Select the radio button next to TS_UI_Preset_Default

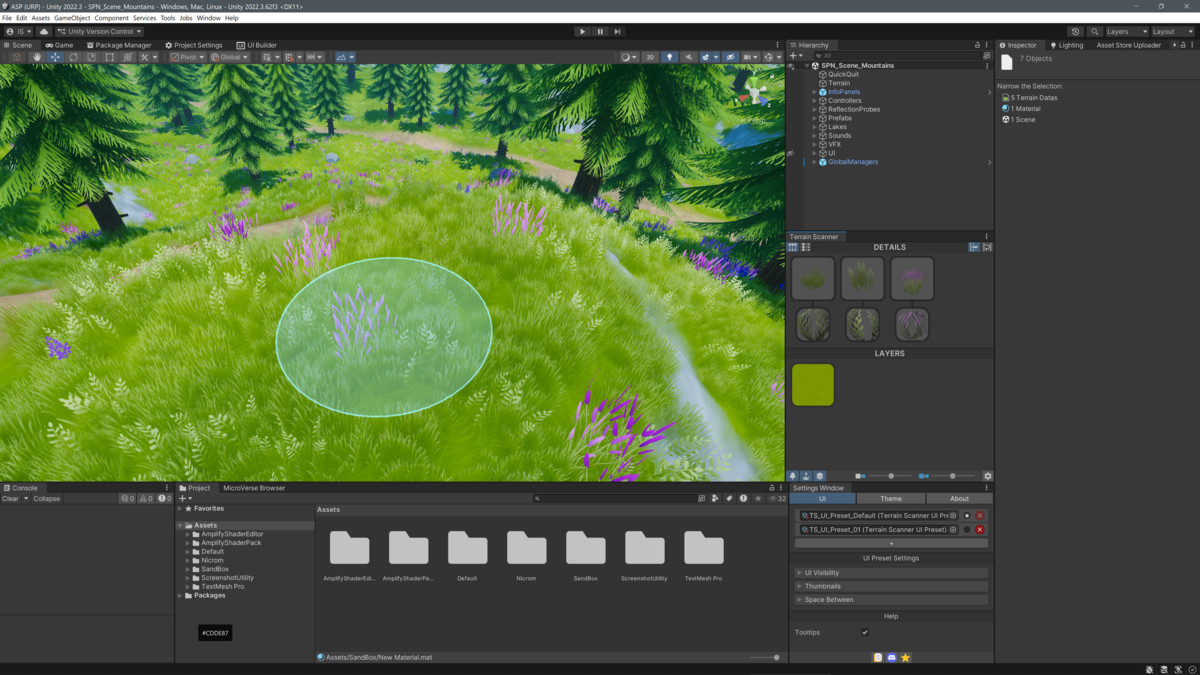point(966,517)
